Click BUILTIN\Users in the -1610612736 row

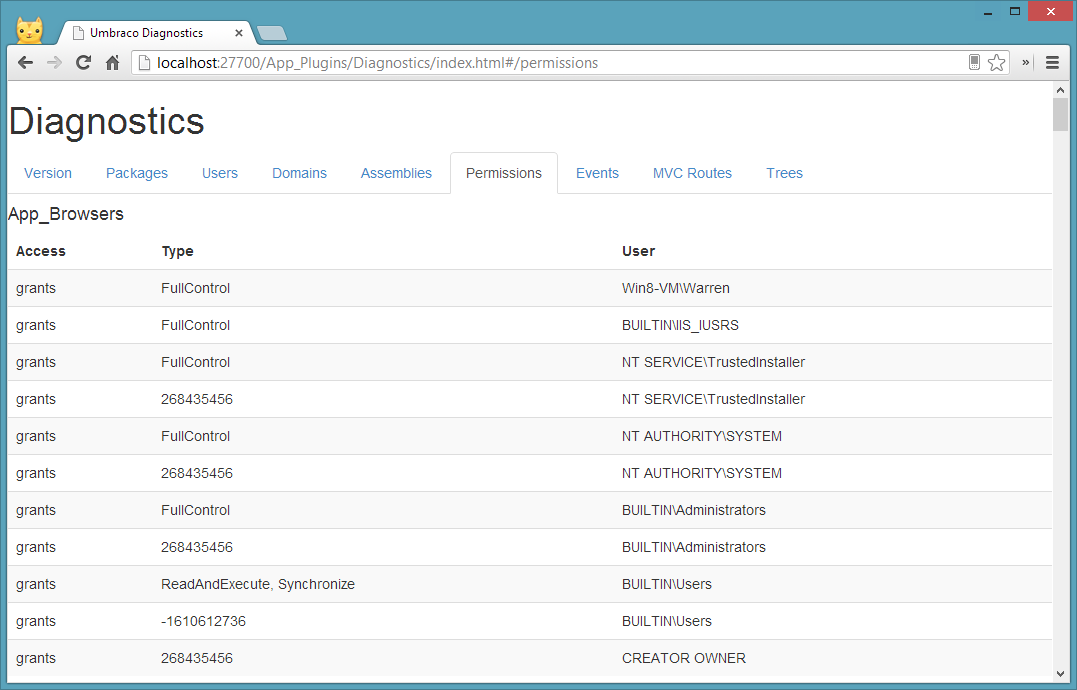[x=667, y=621]
